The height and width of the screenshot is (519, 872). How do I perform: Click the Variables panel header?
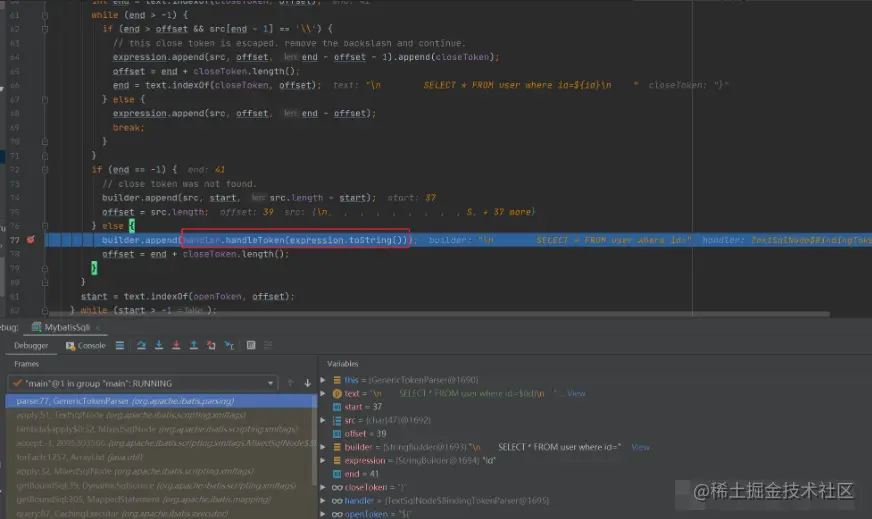coord(343,364)
